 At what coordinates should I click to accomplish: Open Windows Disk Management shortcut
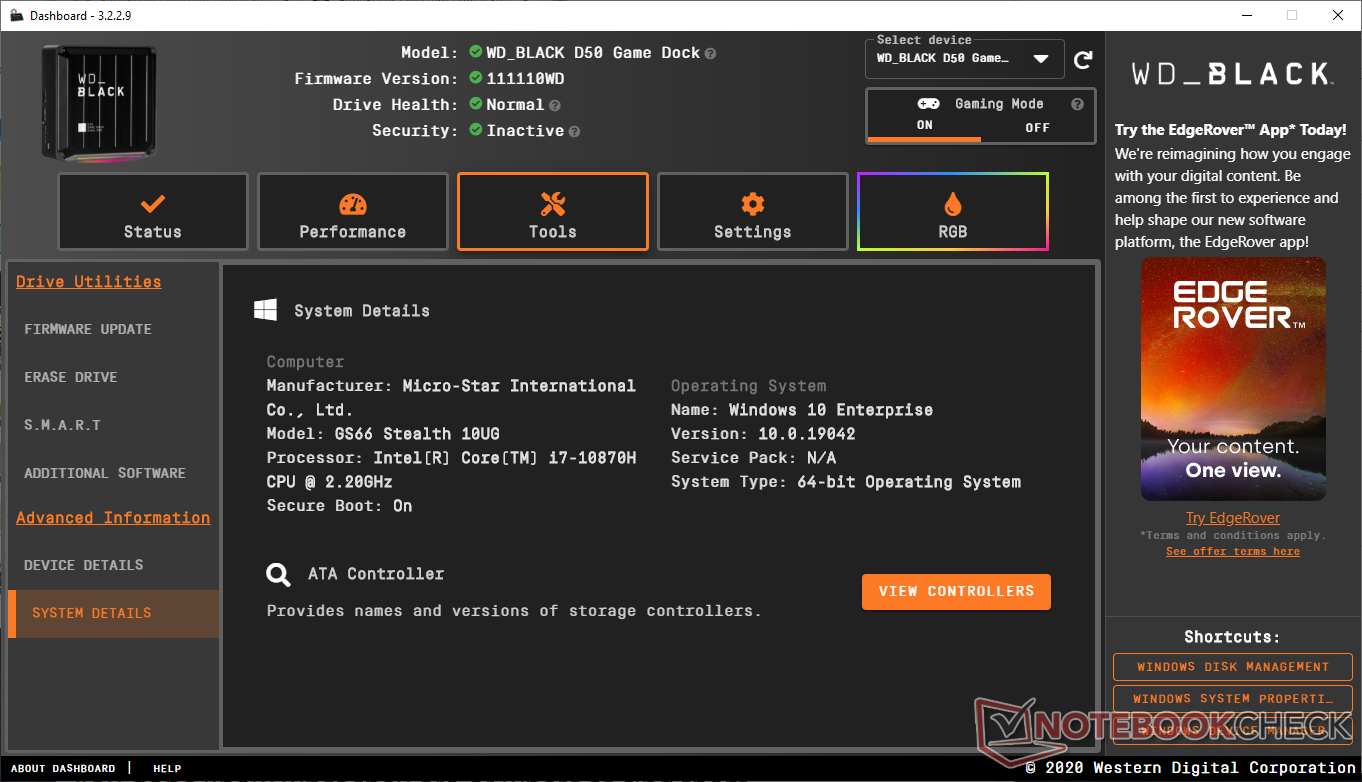1233,667
